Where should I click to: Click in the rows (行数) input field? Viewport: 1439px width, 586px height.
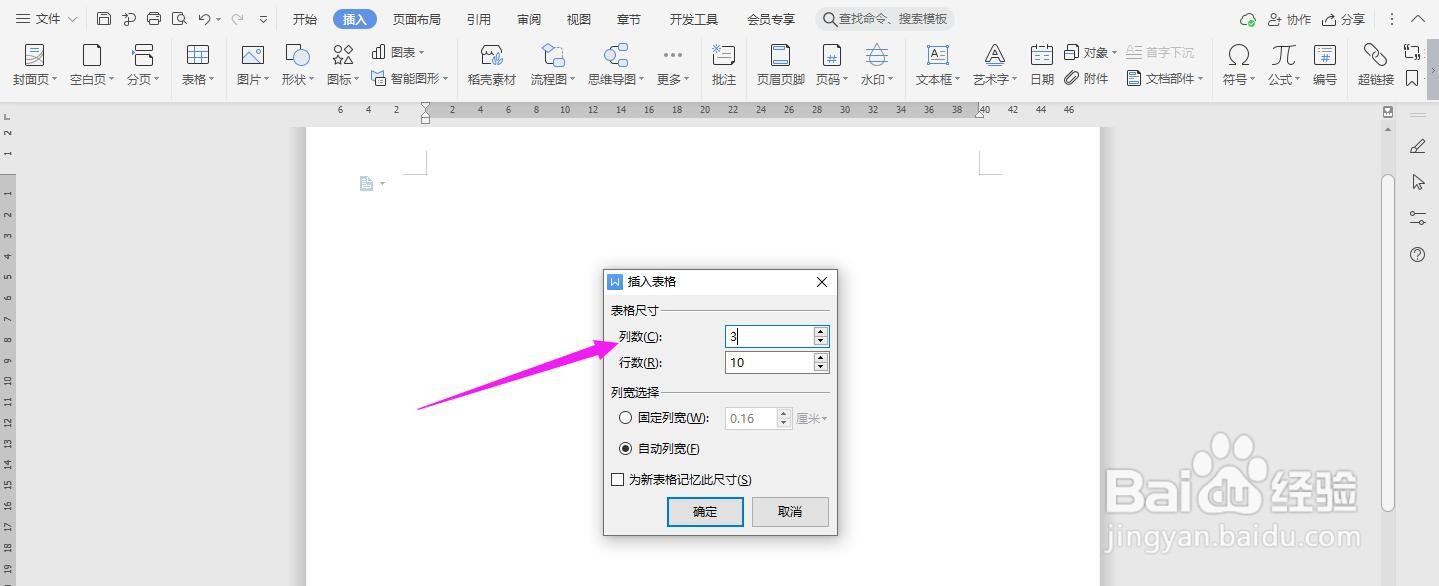[769, 362]
